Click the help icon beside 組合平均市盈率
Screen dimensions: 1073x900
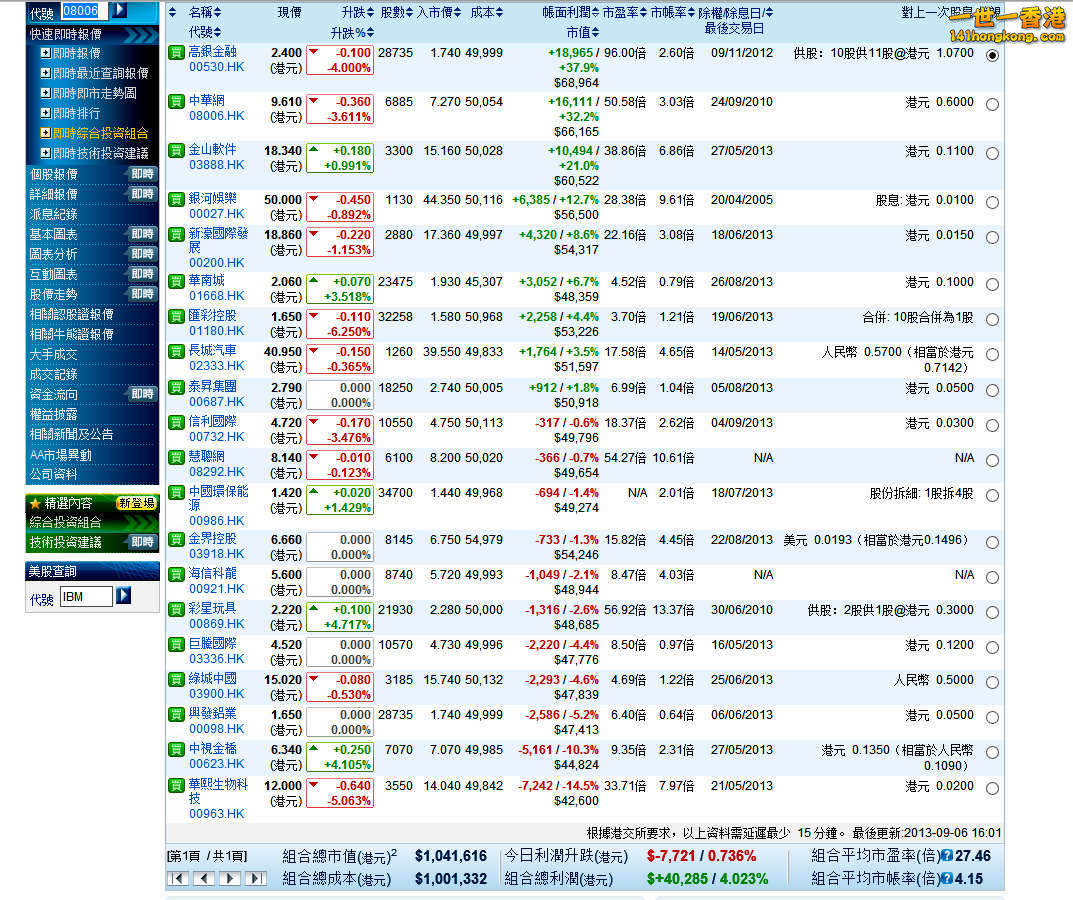pyautogui.click(x=947, y=856)
